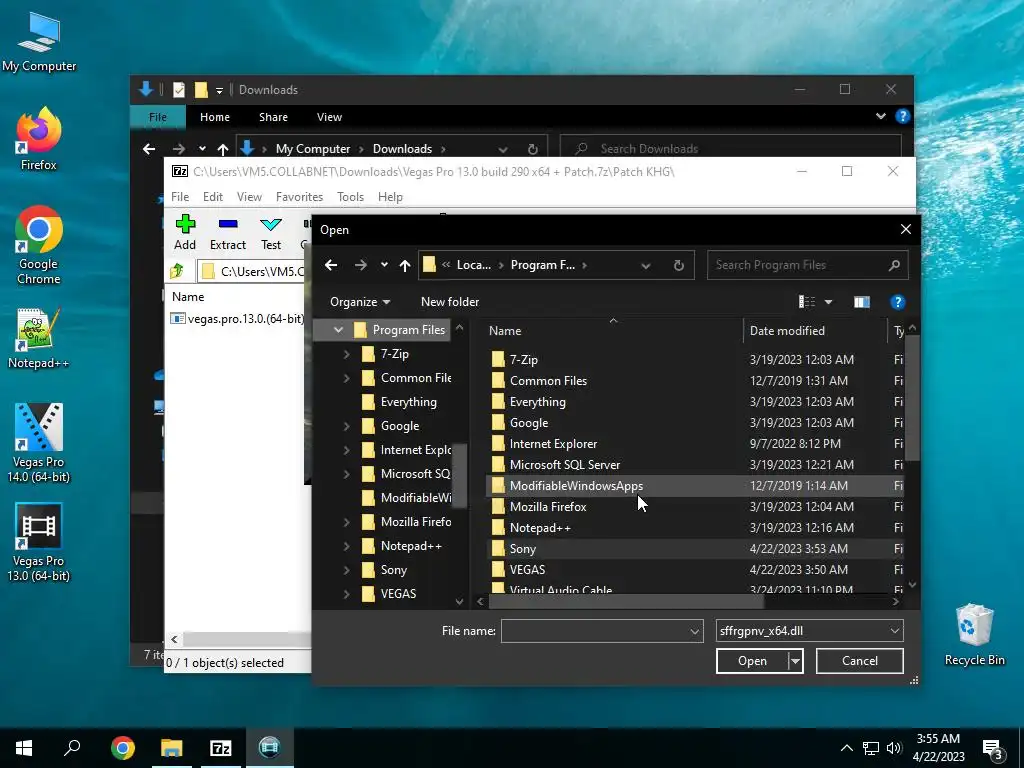The width and height of the screenshot is (1024, 768).
Task: Click New folder in Open dialog
Action: [450, 302]
